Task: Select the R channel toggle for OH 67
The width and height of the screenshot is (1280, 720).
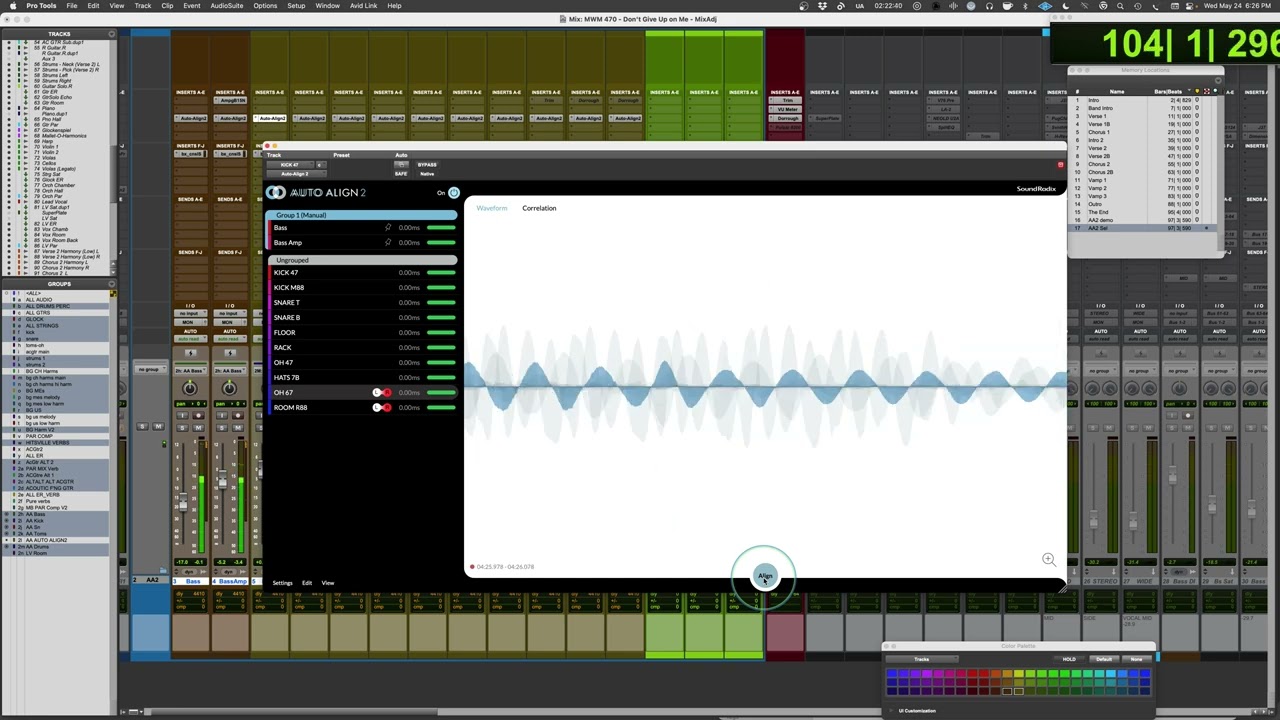Action: click(386, 393)
